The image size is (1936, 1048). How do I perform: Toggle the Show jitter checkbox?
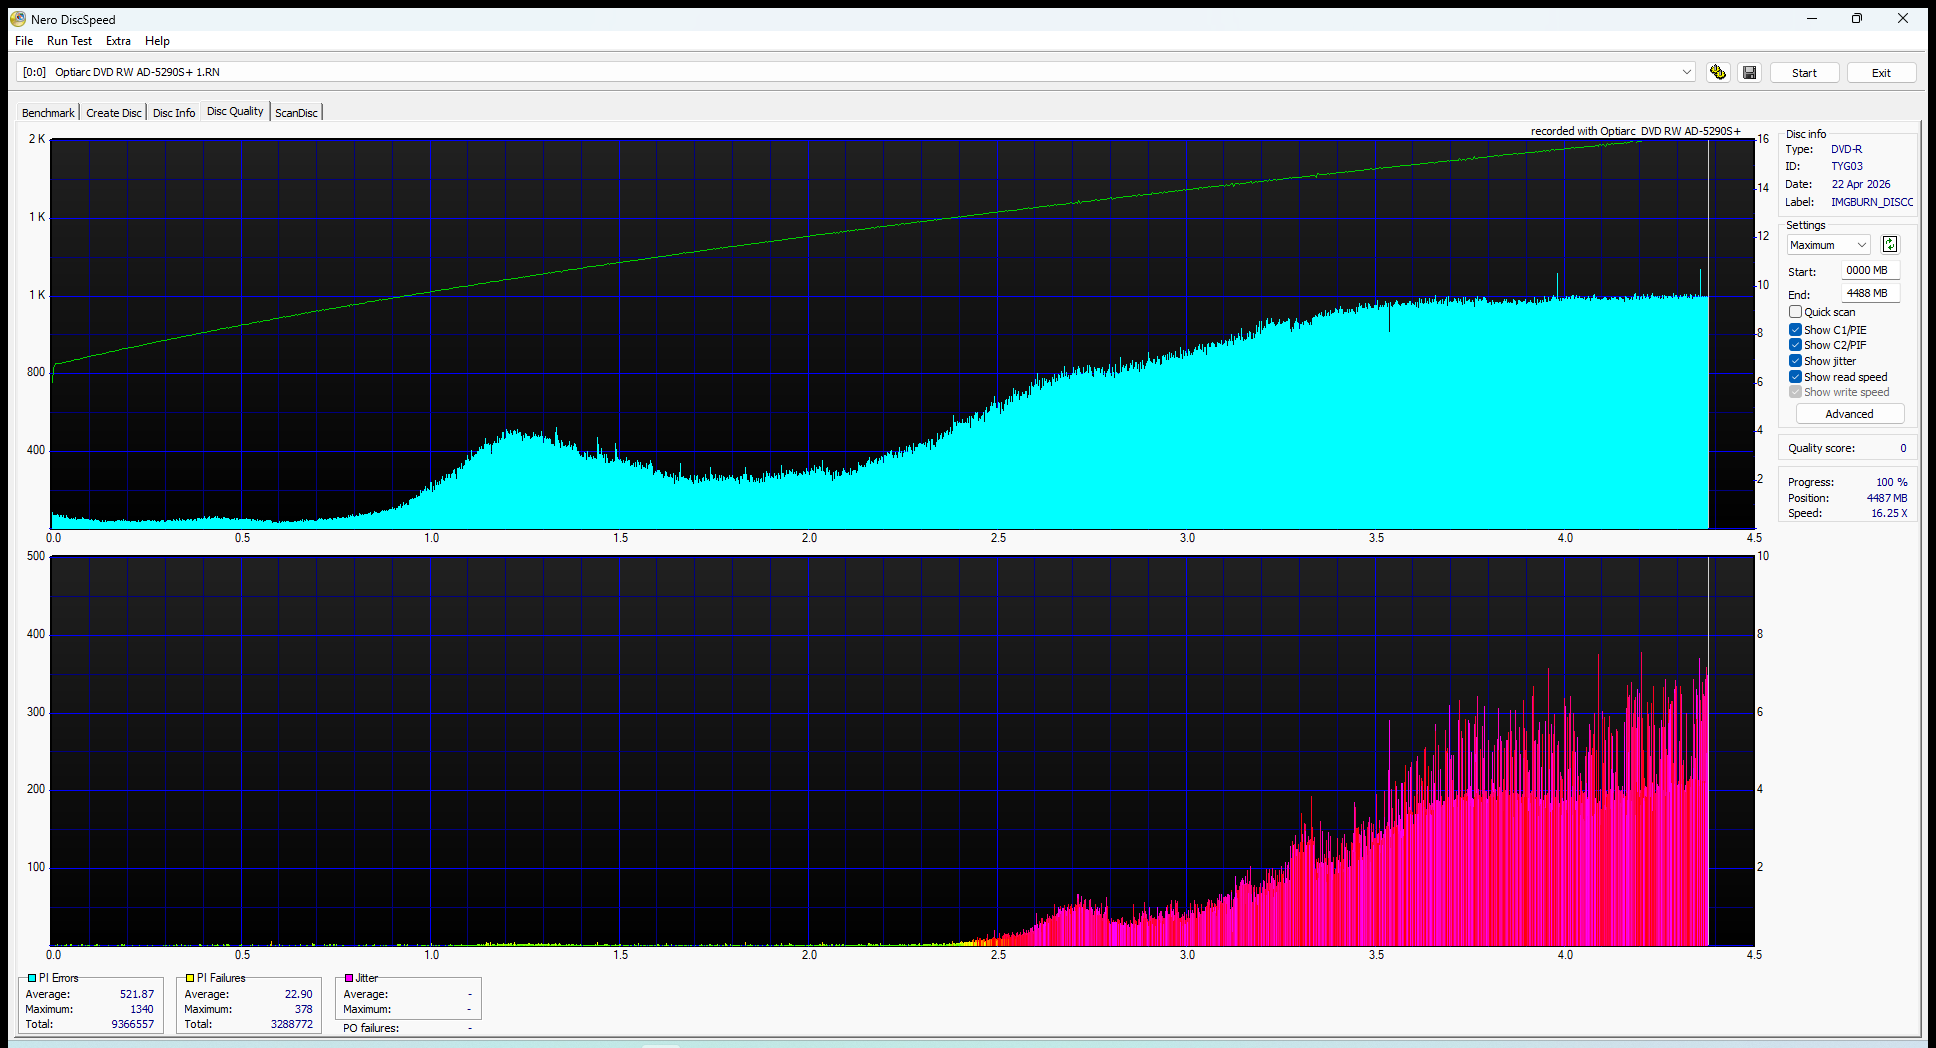tap(1795, 361)
